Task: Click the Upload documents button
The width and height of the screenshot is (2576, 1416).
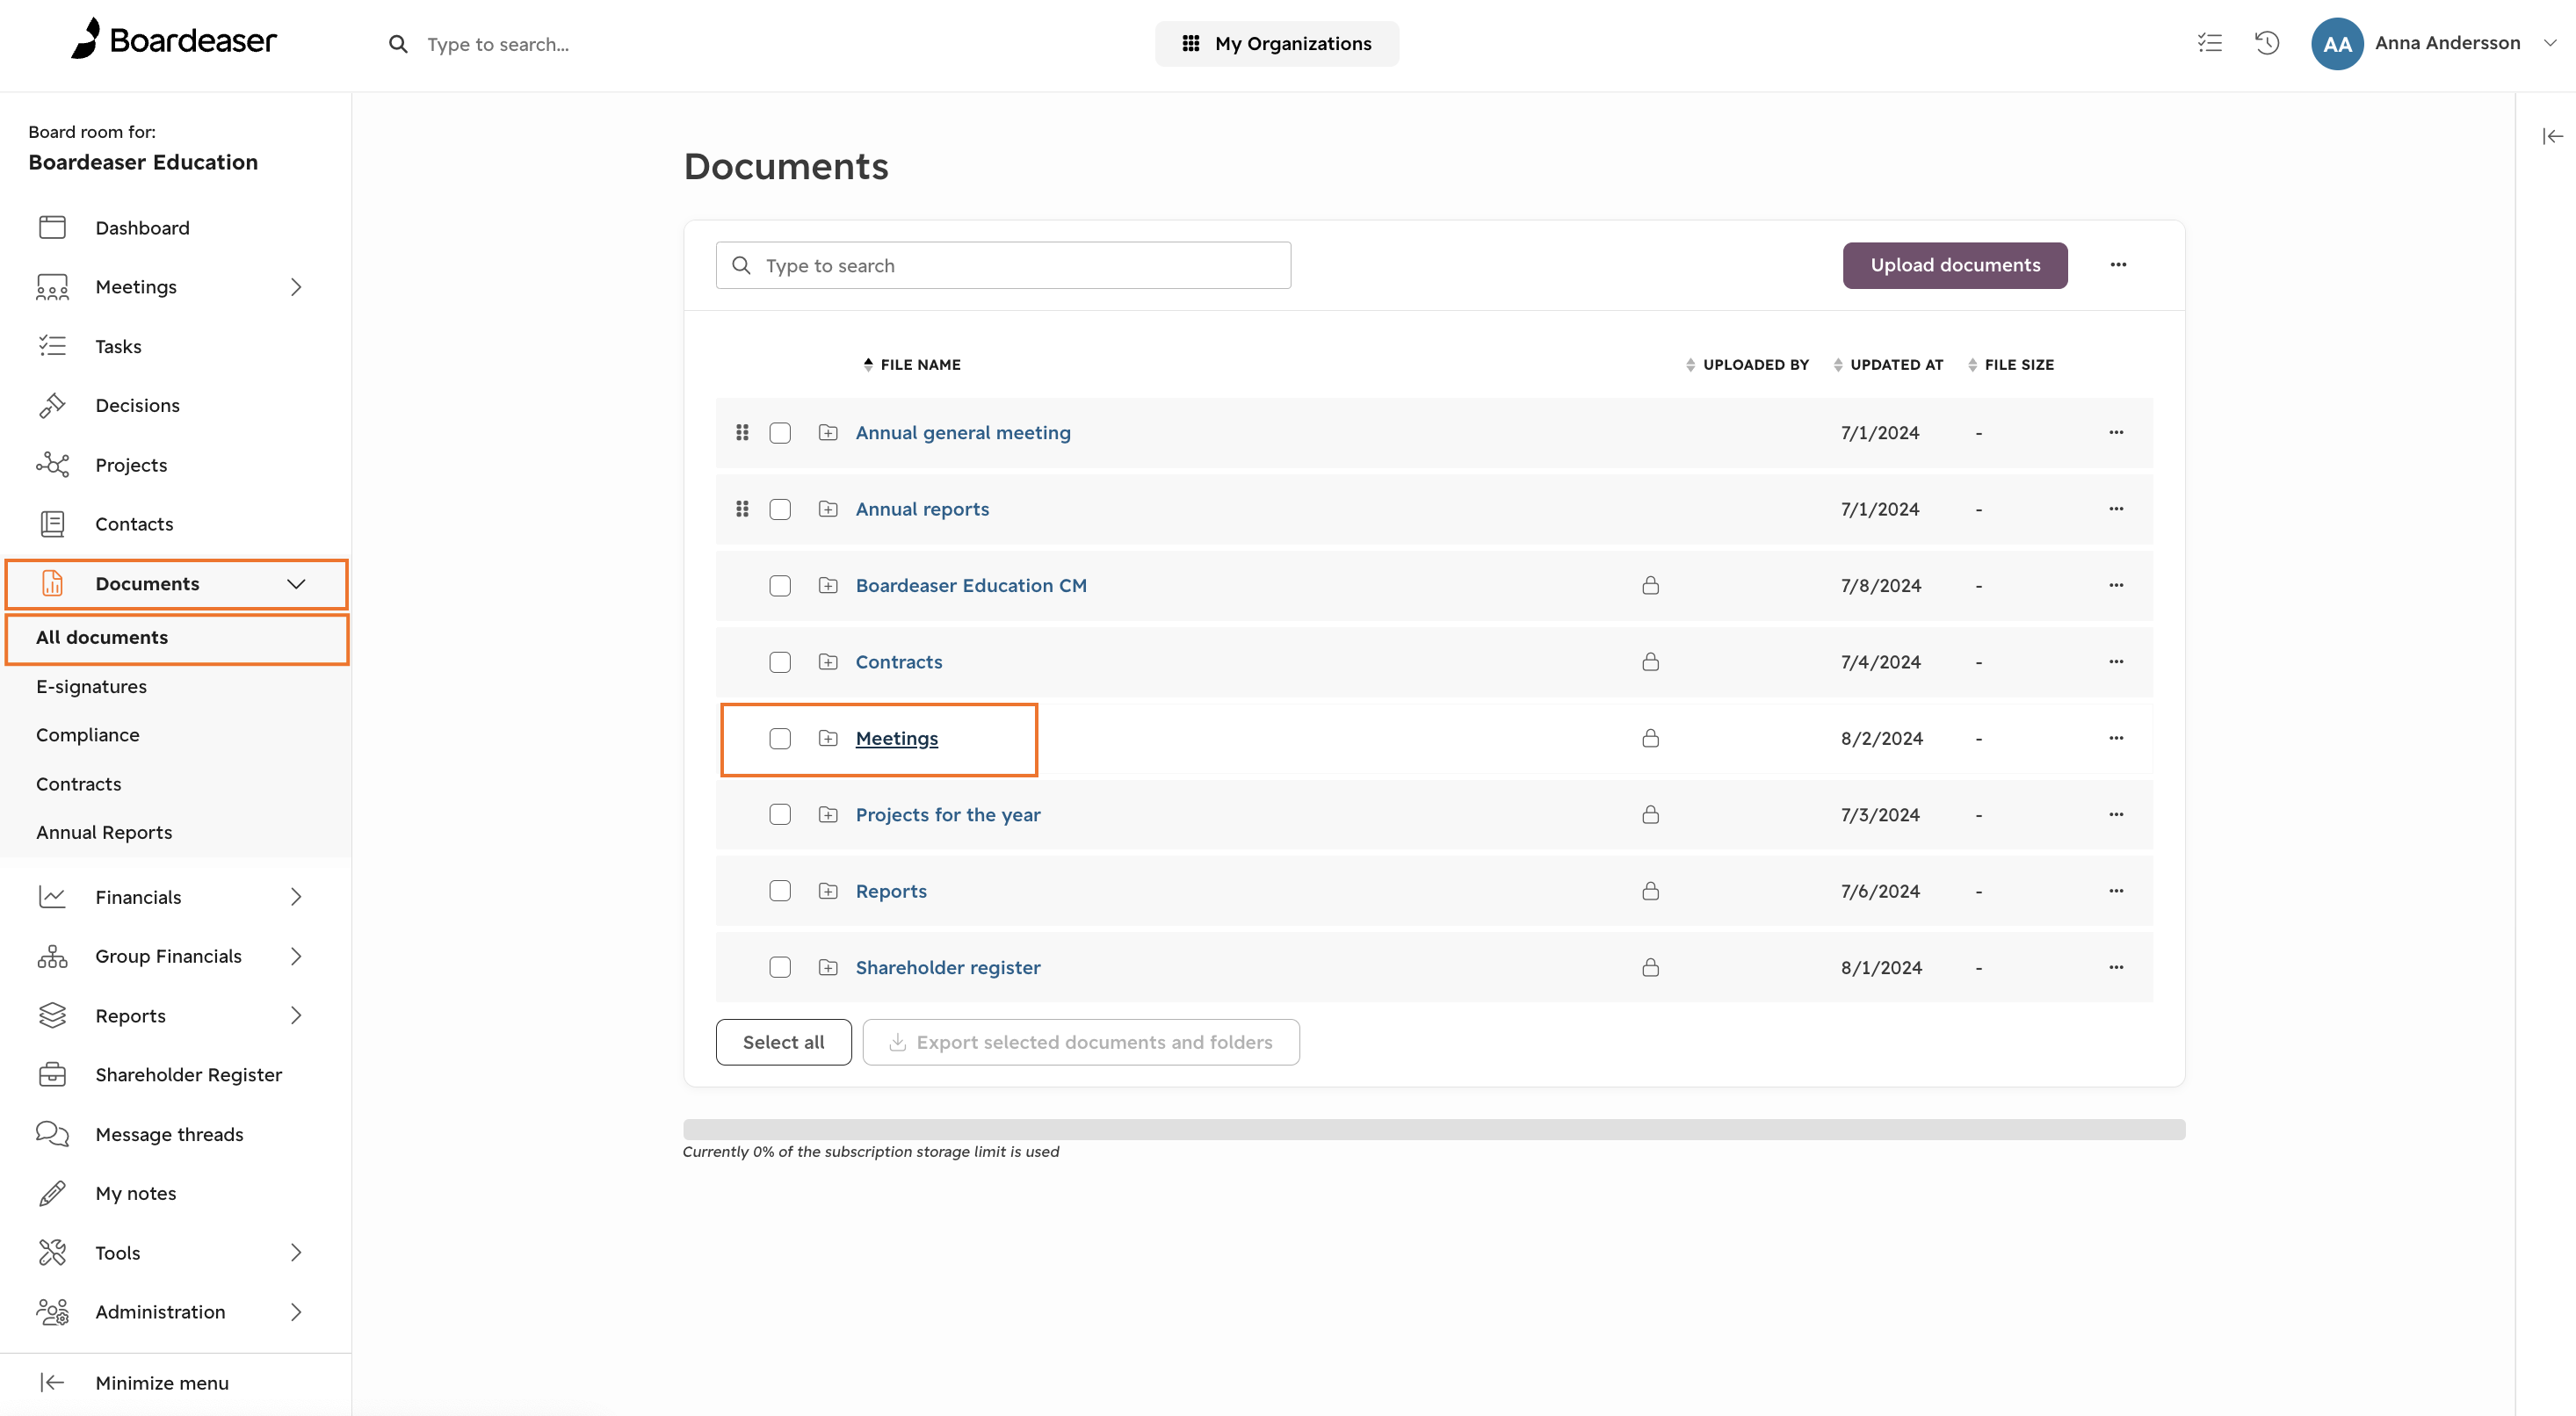Action: coord(1955,265)
